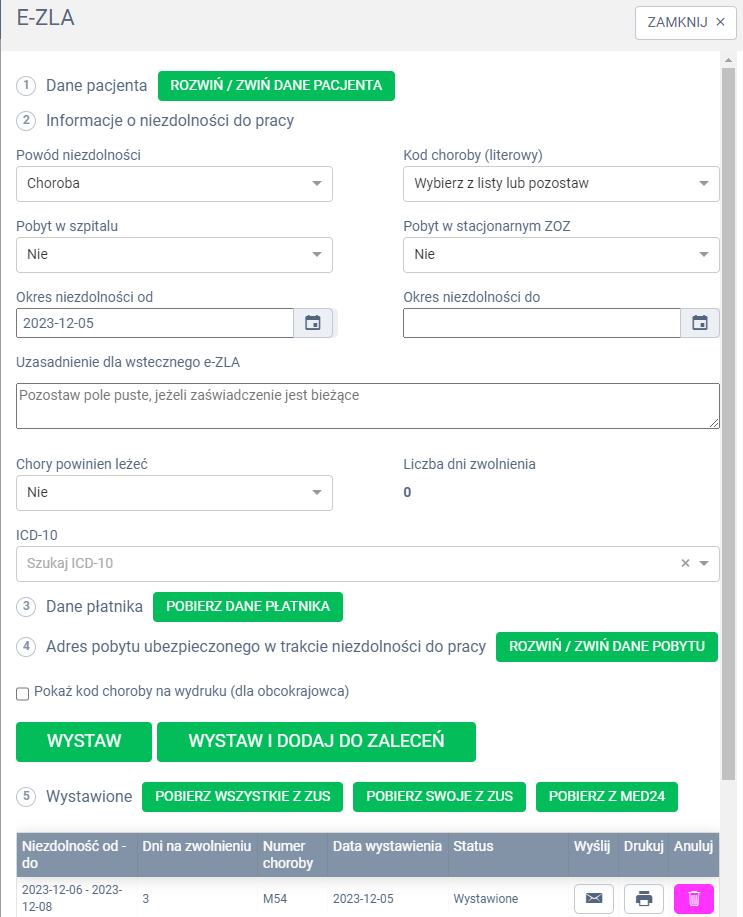743x917 pixels.
Task: Click 'Pobierz dane płatnika' button
Action: click(x=248, y=606)
